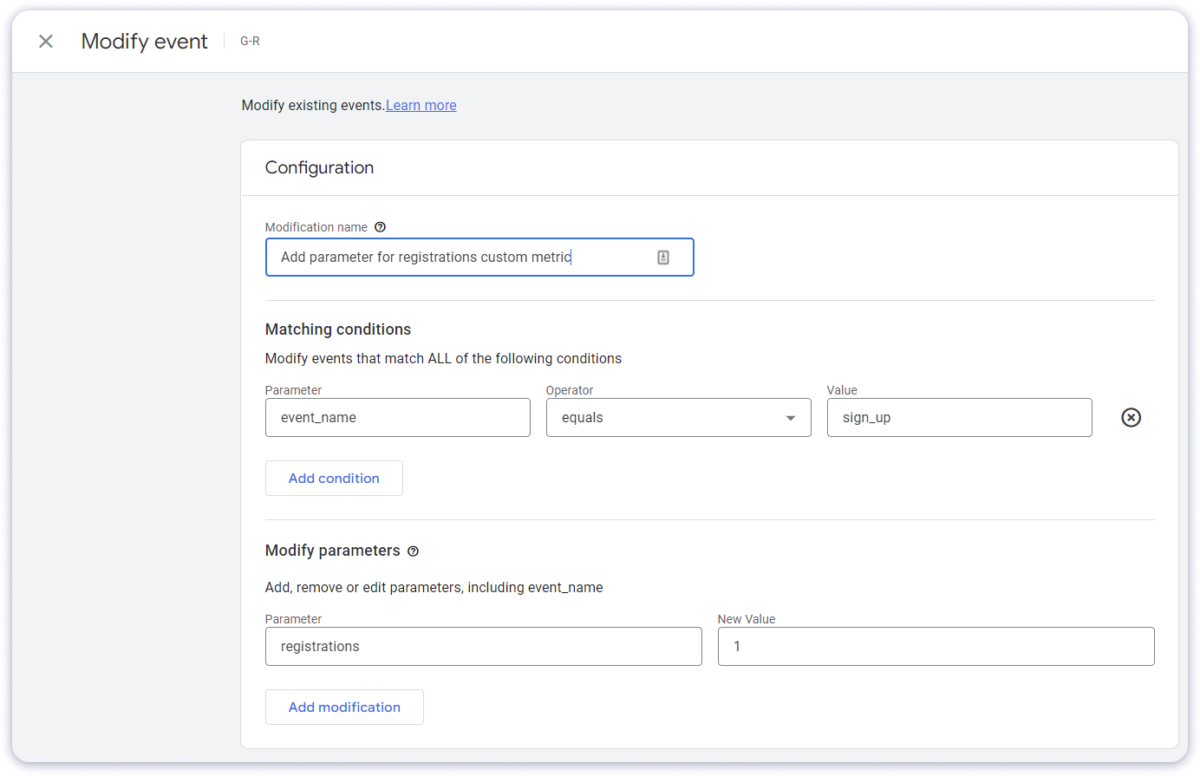Remove the sign_up matching condition
The width and height of the screenshot is (1200, 776).
click(x=1131, y=417)
